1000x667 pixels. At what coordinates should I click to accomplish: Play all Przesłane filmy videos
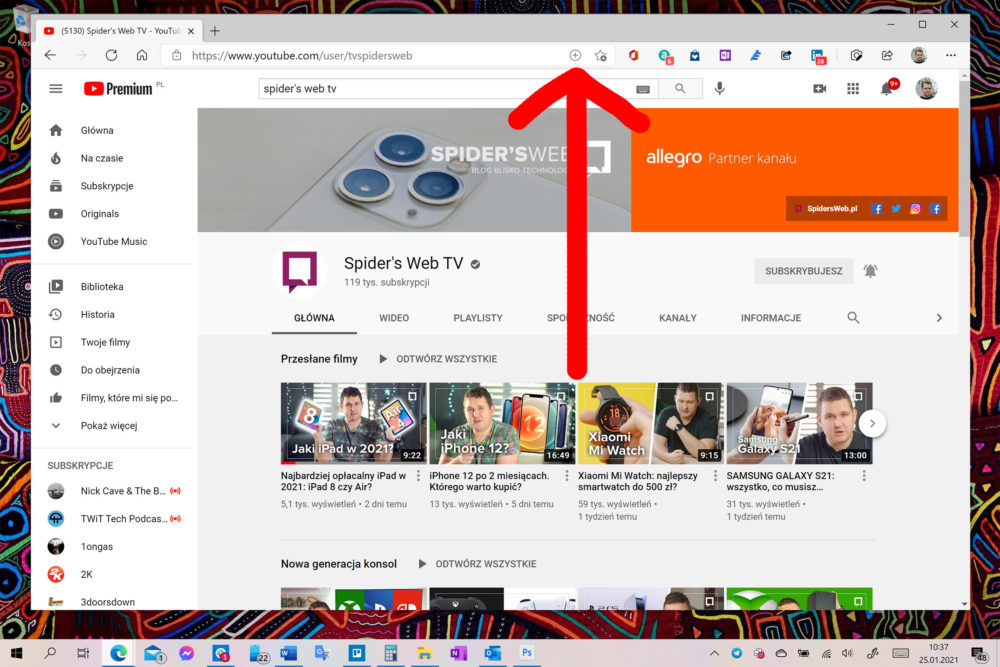(x=438, y=359)
